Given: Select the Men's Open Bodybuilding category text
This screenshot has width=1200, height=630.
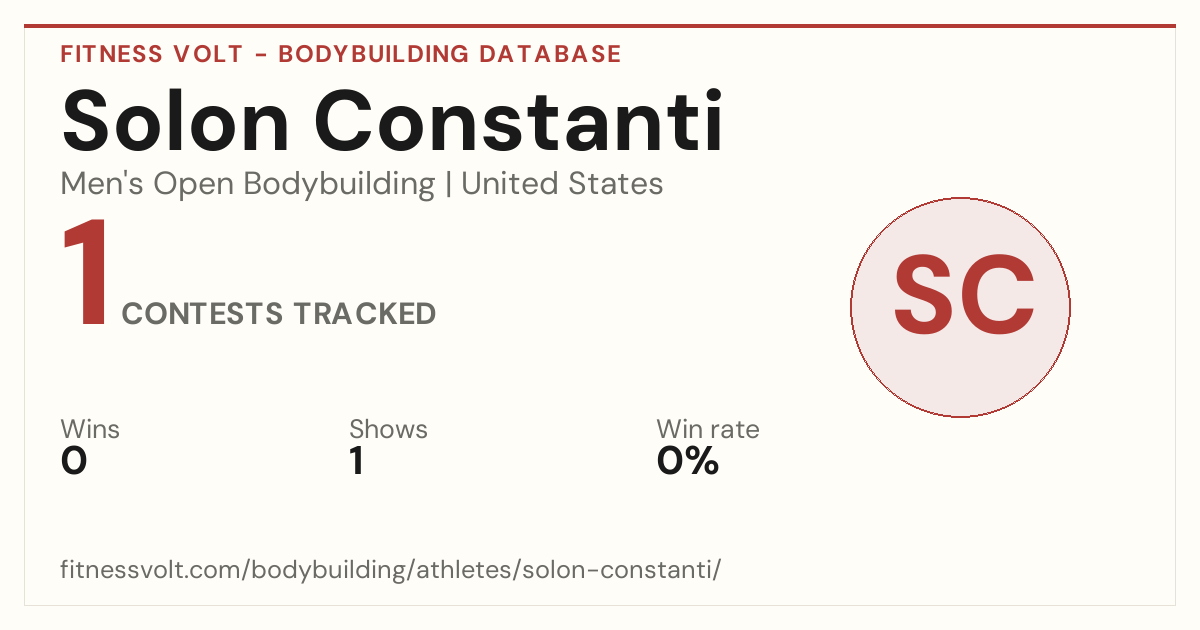Looking at the screenshot, I should (248, 184).
